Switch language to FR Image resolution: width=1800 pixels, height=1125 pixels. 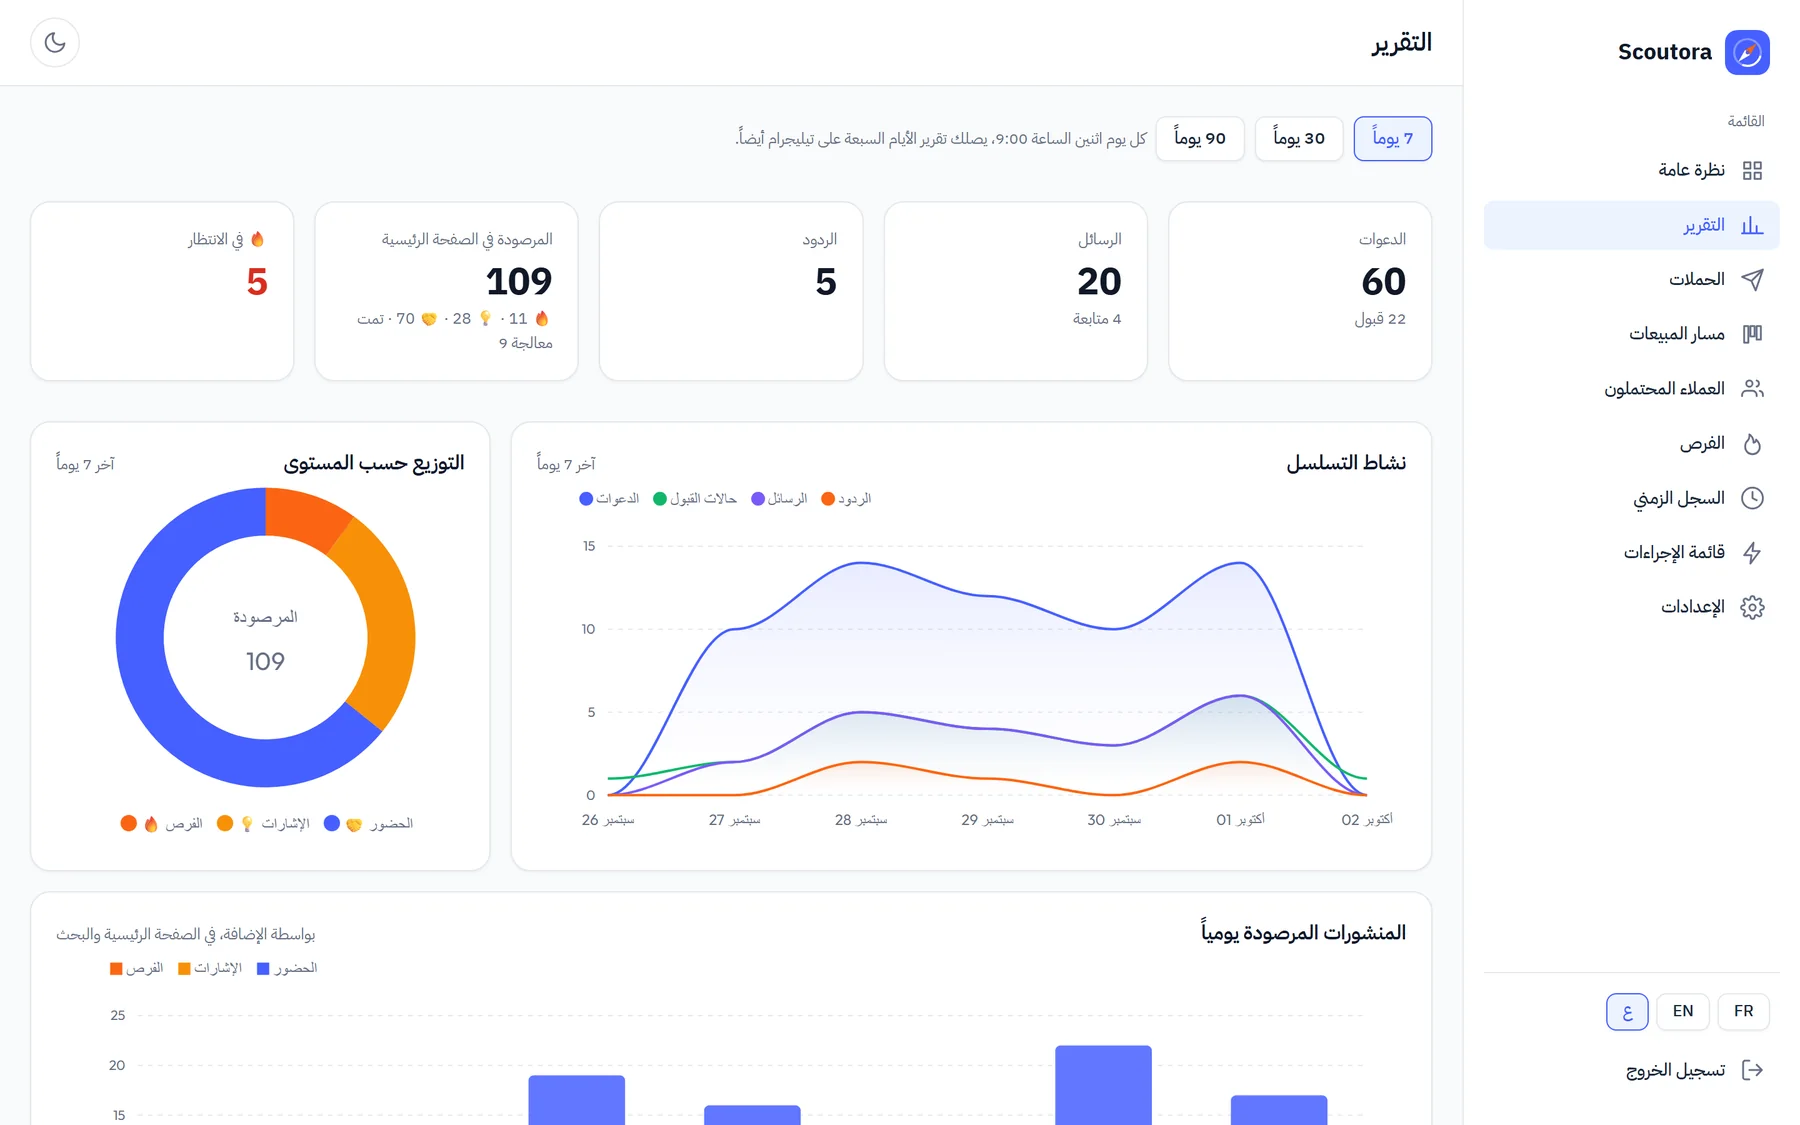click(x=1744, y=1012)
